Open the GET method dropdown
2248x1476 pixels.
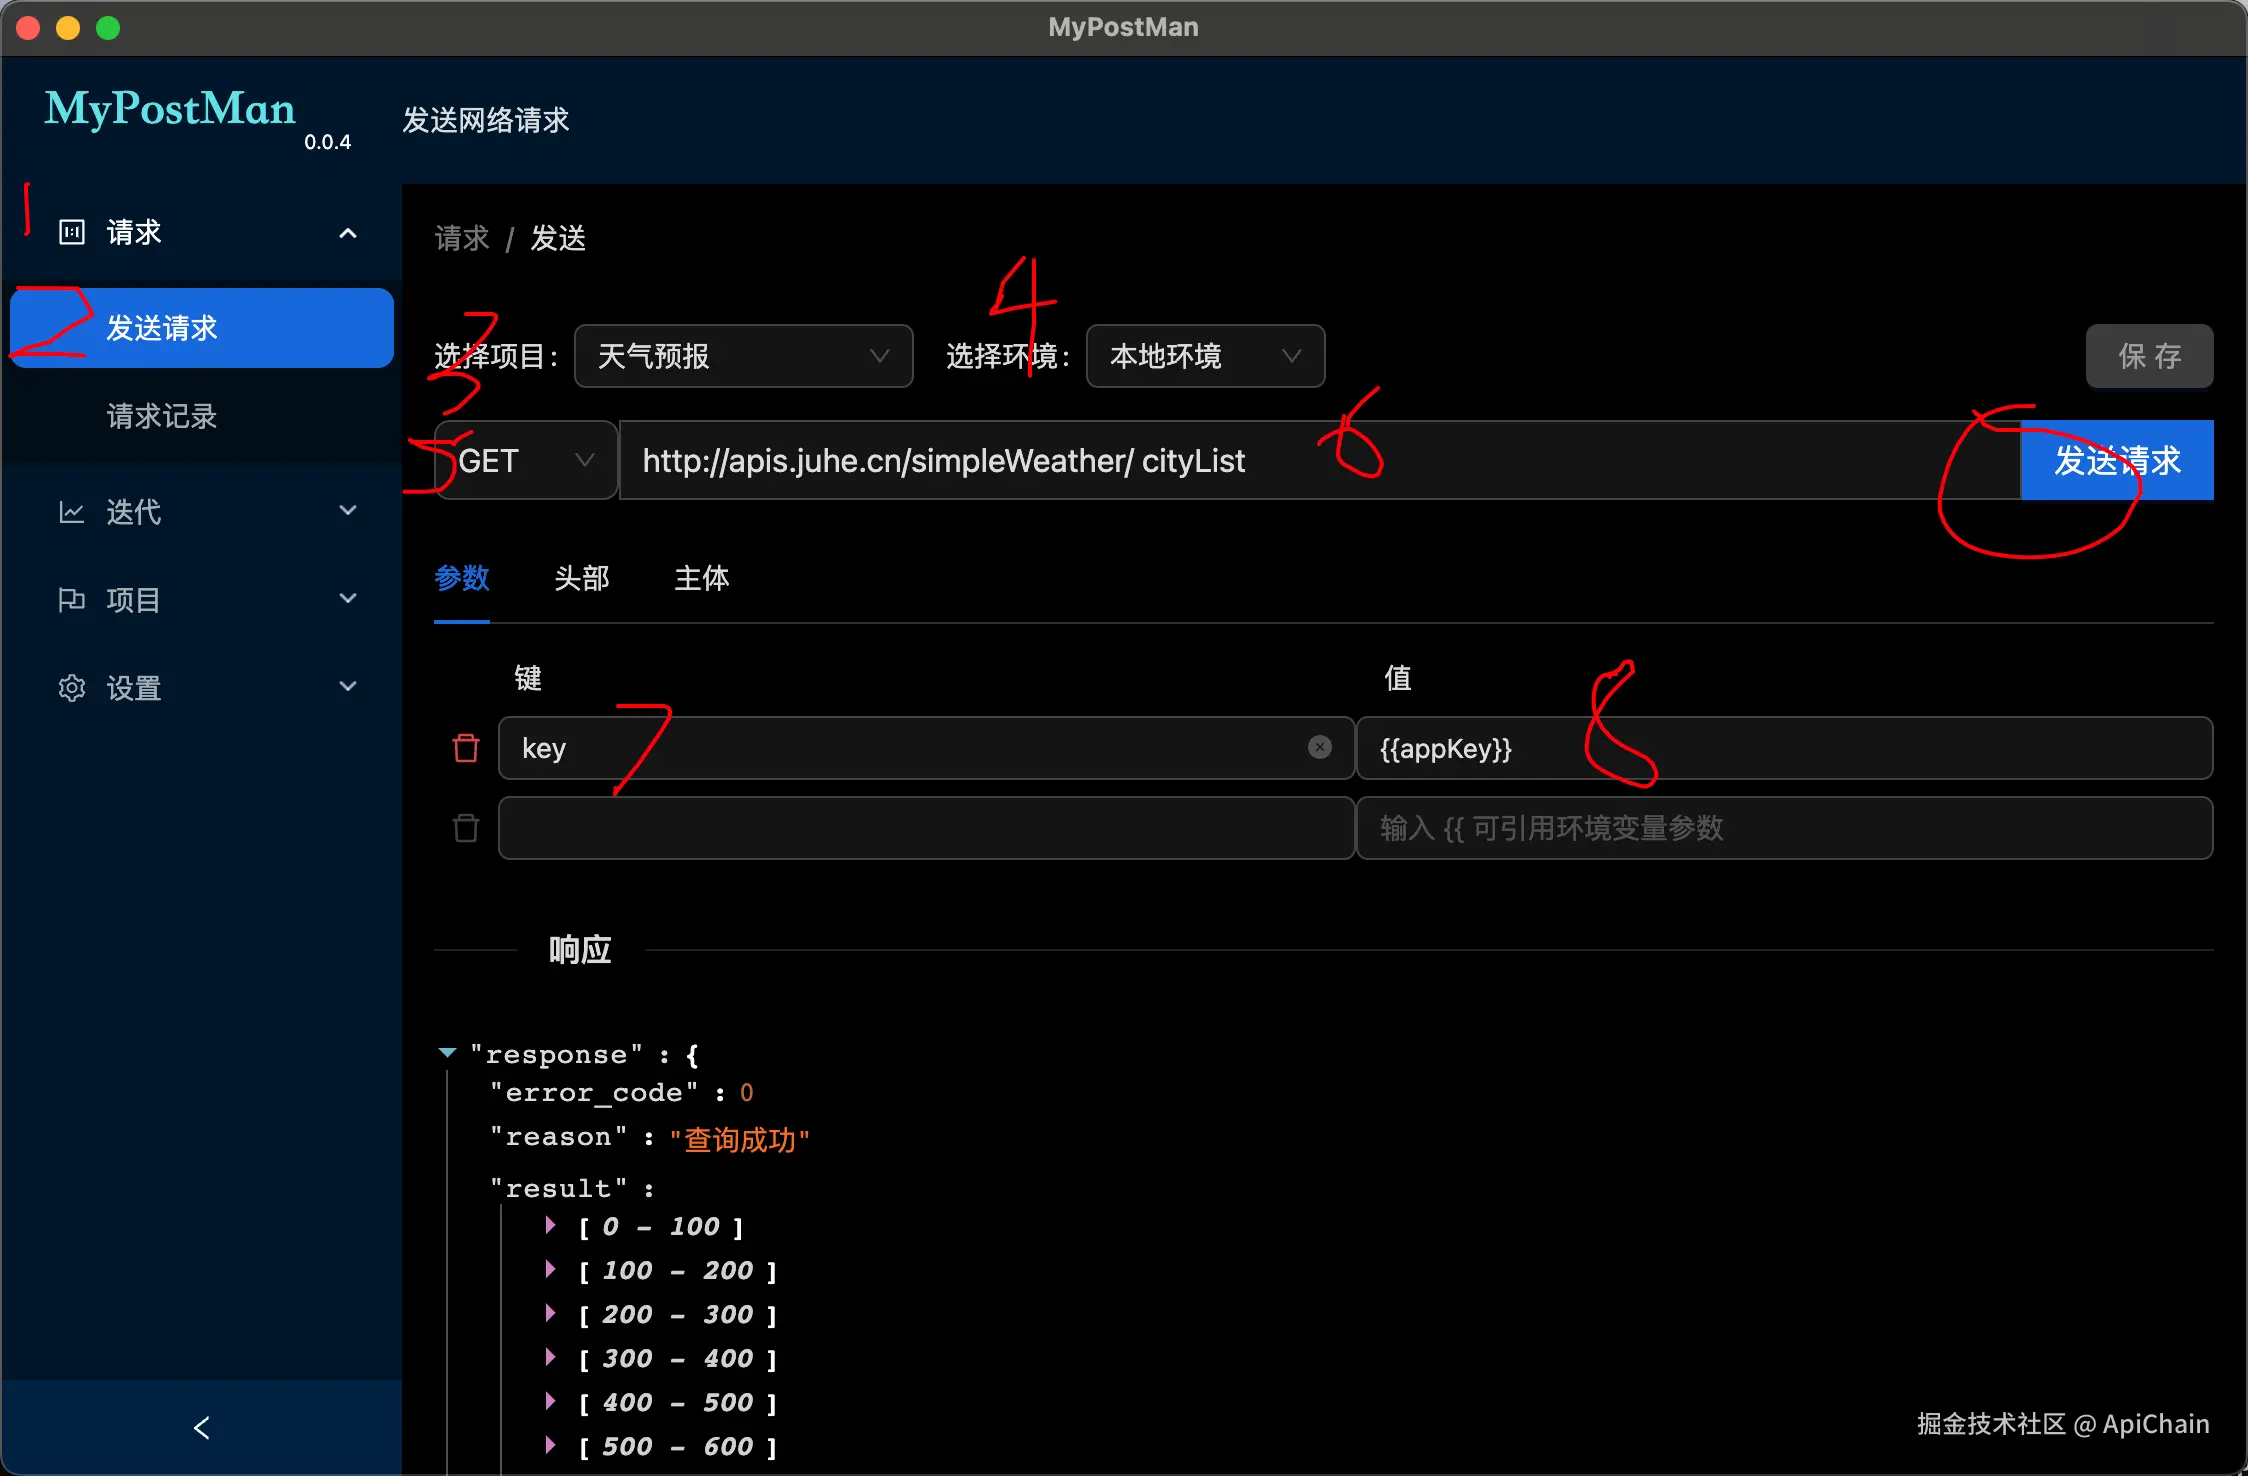[x=526, y=460]
